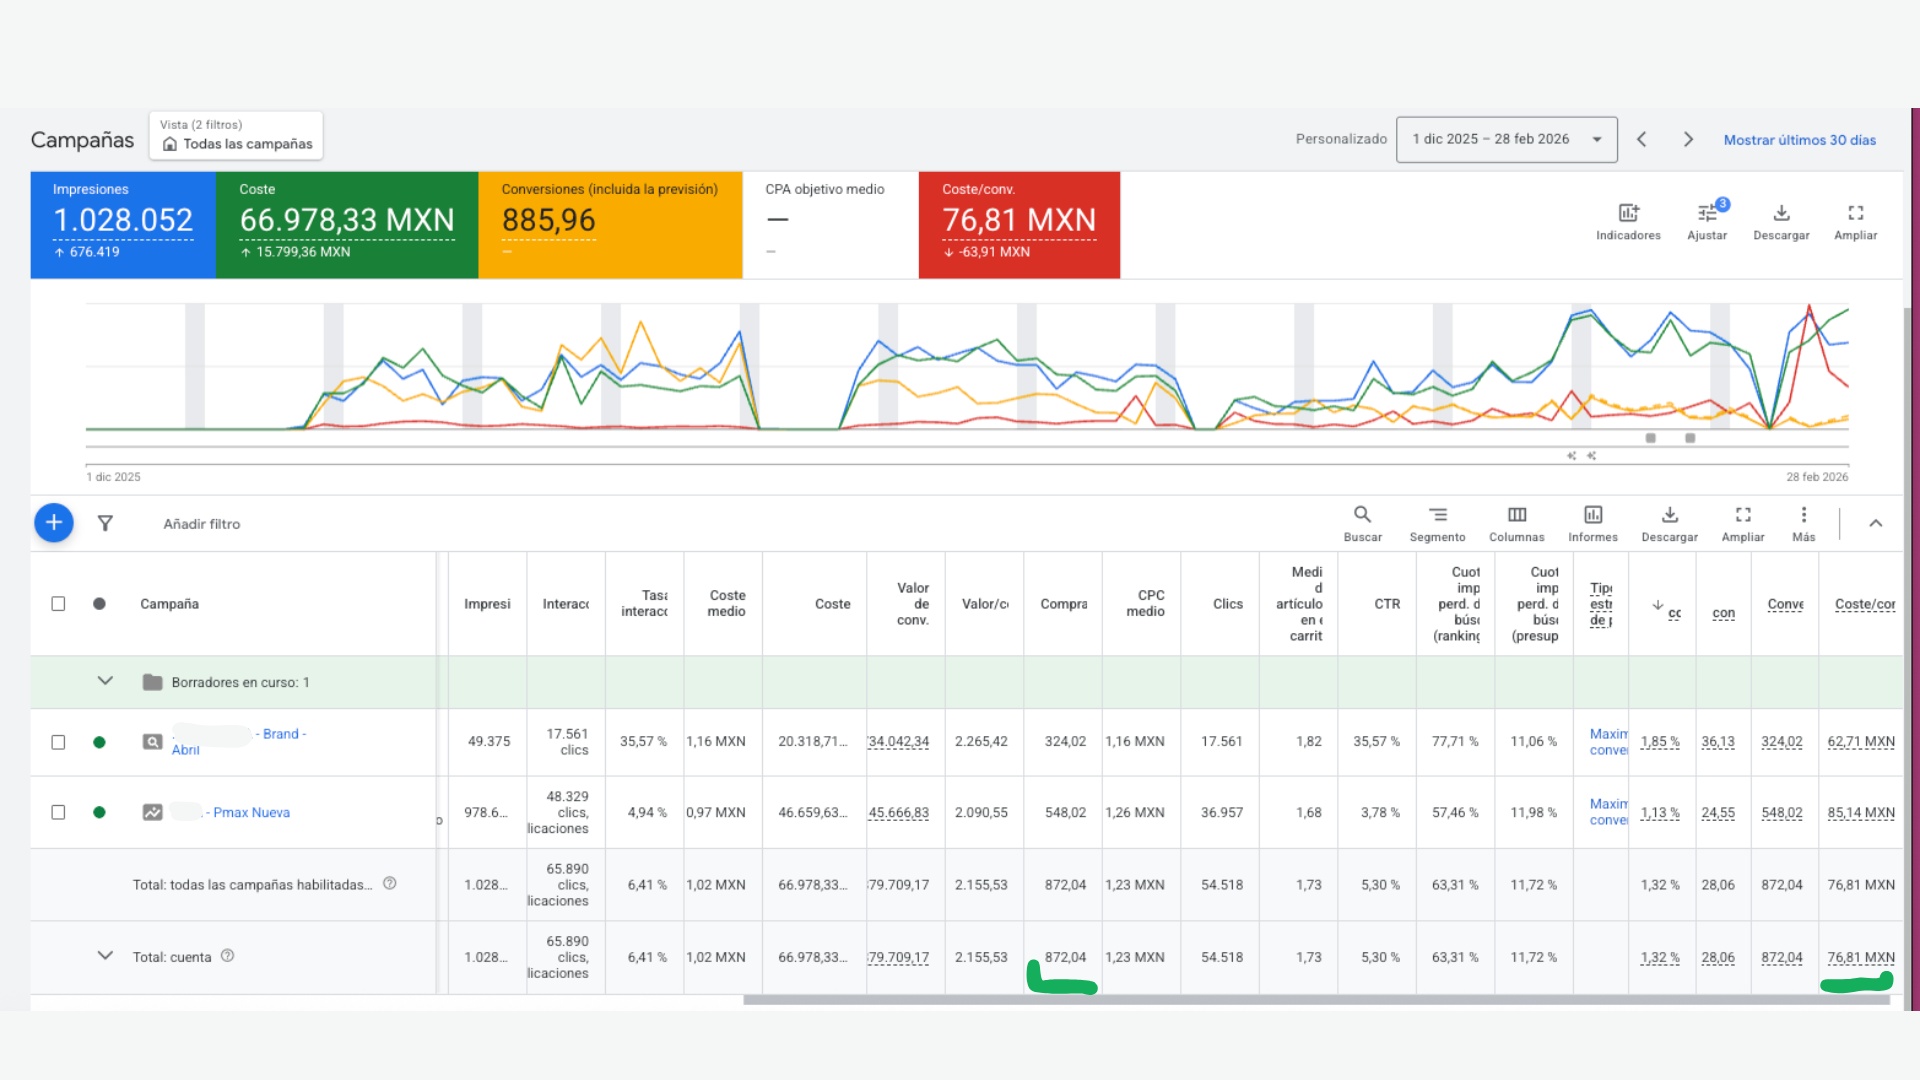Open the date range dropdown
This screenshot has height=1080, width=1920.
[1506, 139]
